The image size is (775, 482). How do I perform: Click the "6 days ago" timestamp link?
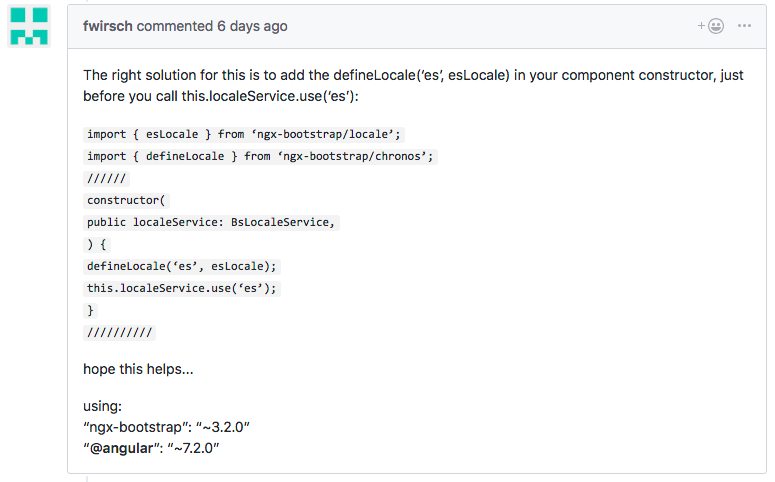point(252,26)
